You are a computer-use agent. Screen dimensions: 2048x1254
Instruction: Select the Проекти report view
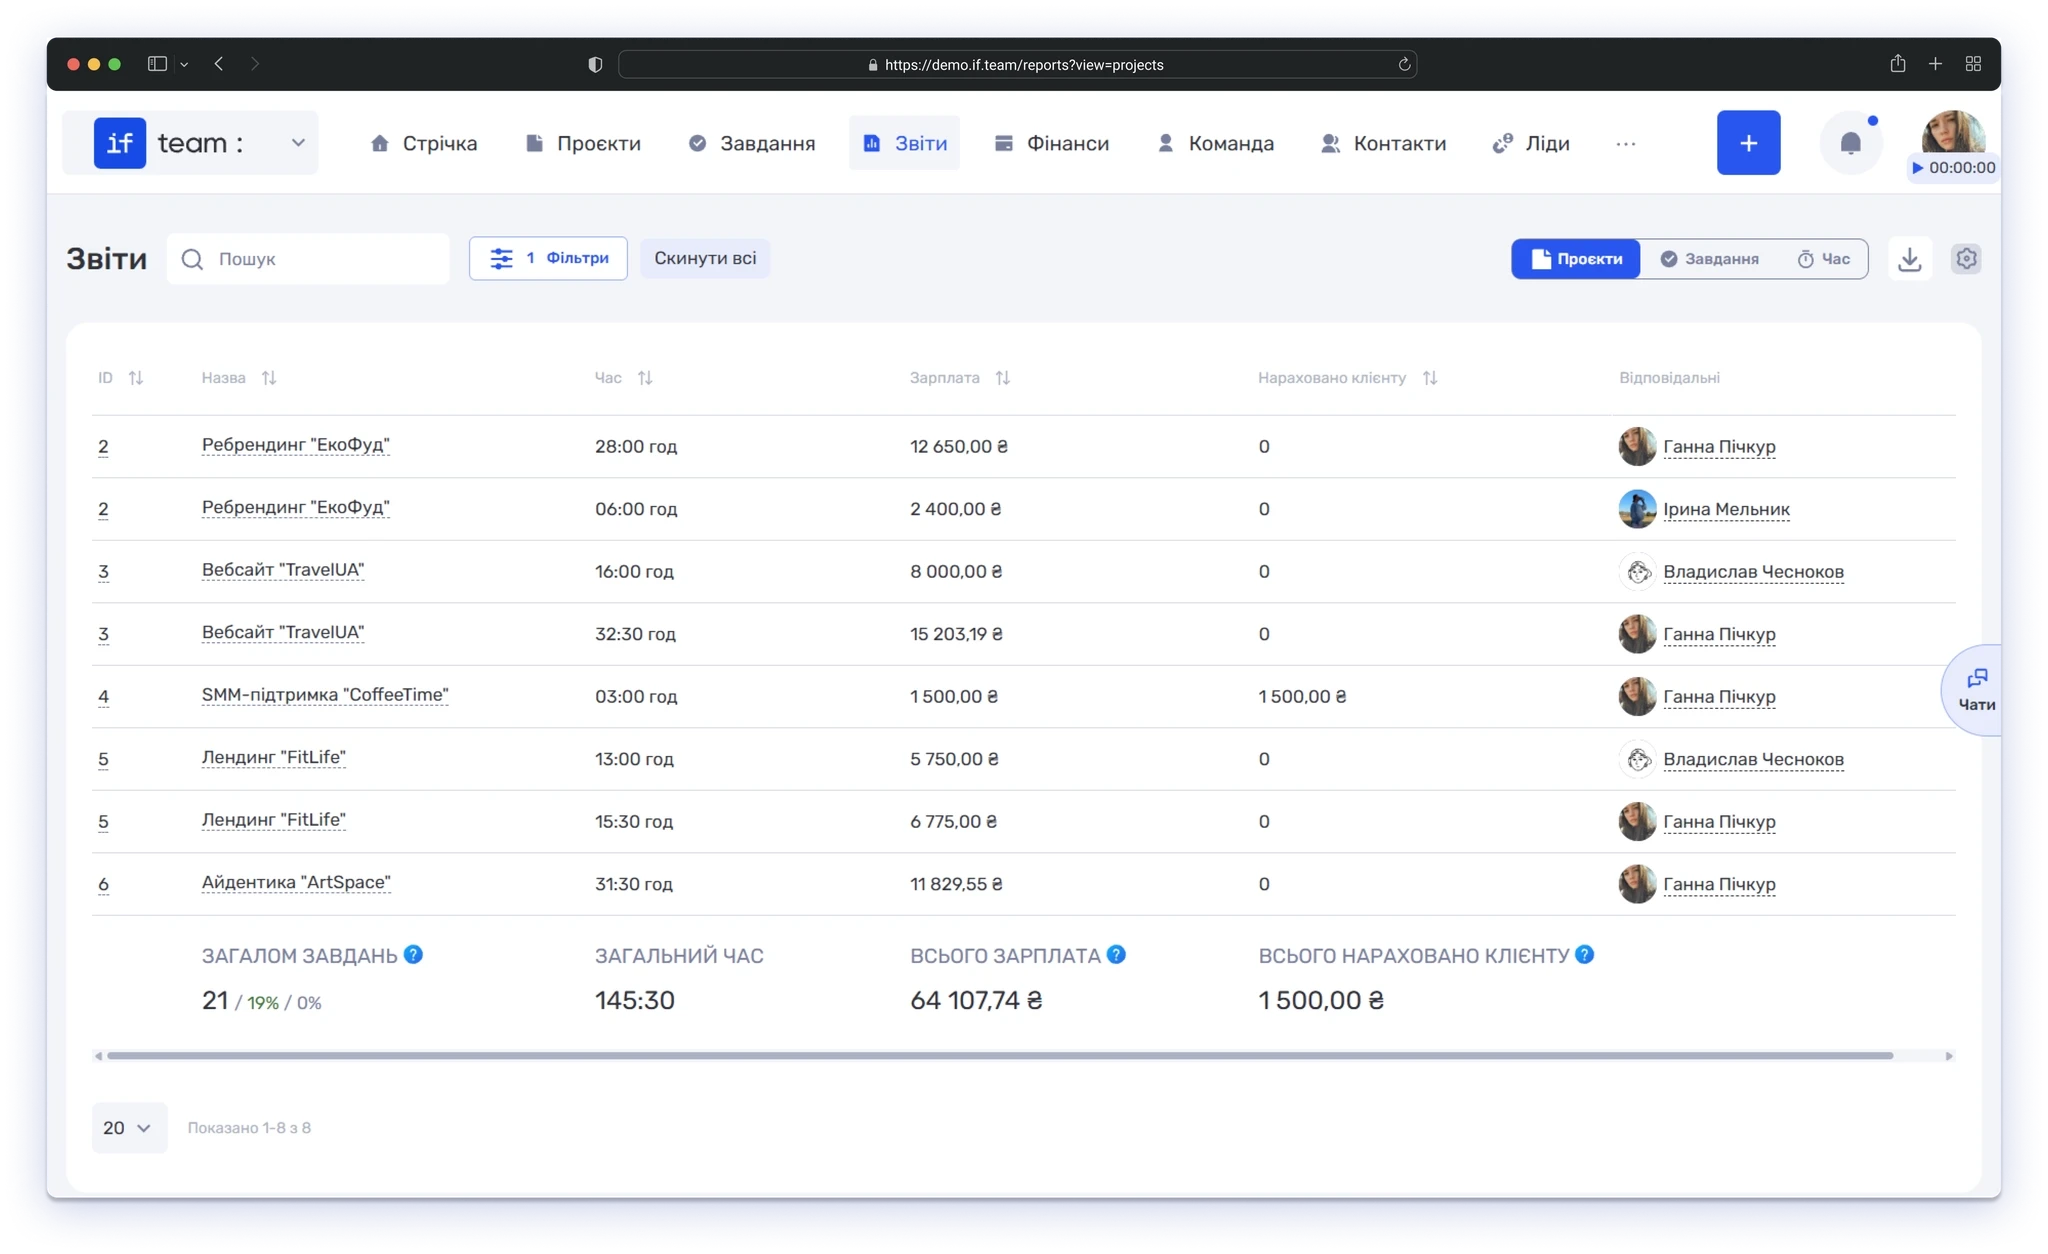1576,259
